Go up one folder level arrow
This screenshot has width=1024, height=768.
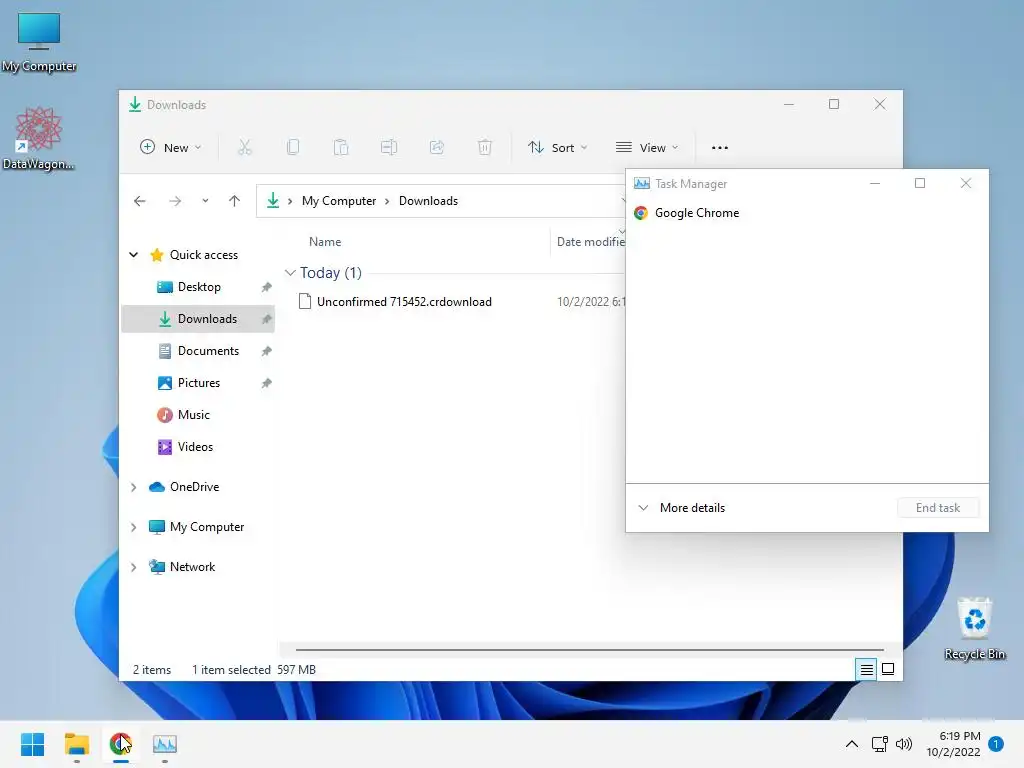[234, 201]
